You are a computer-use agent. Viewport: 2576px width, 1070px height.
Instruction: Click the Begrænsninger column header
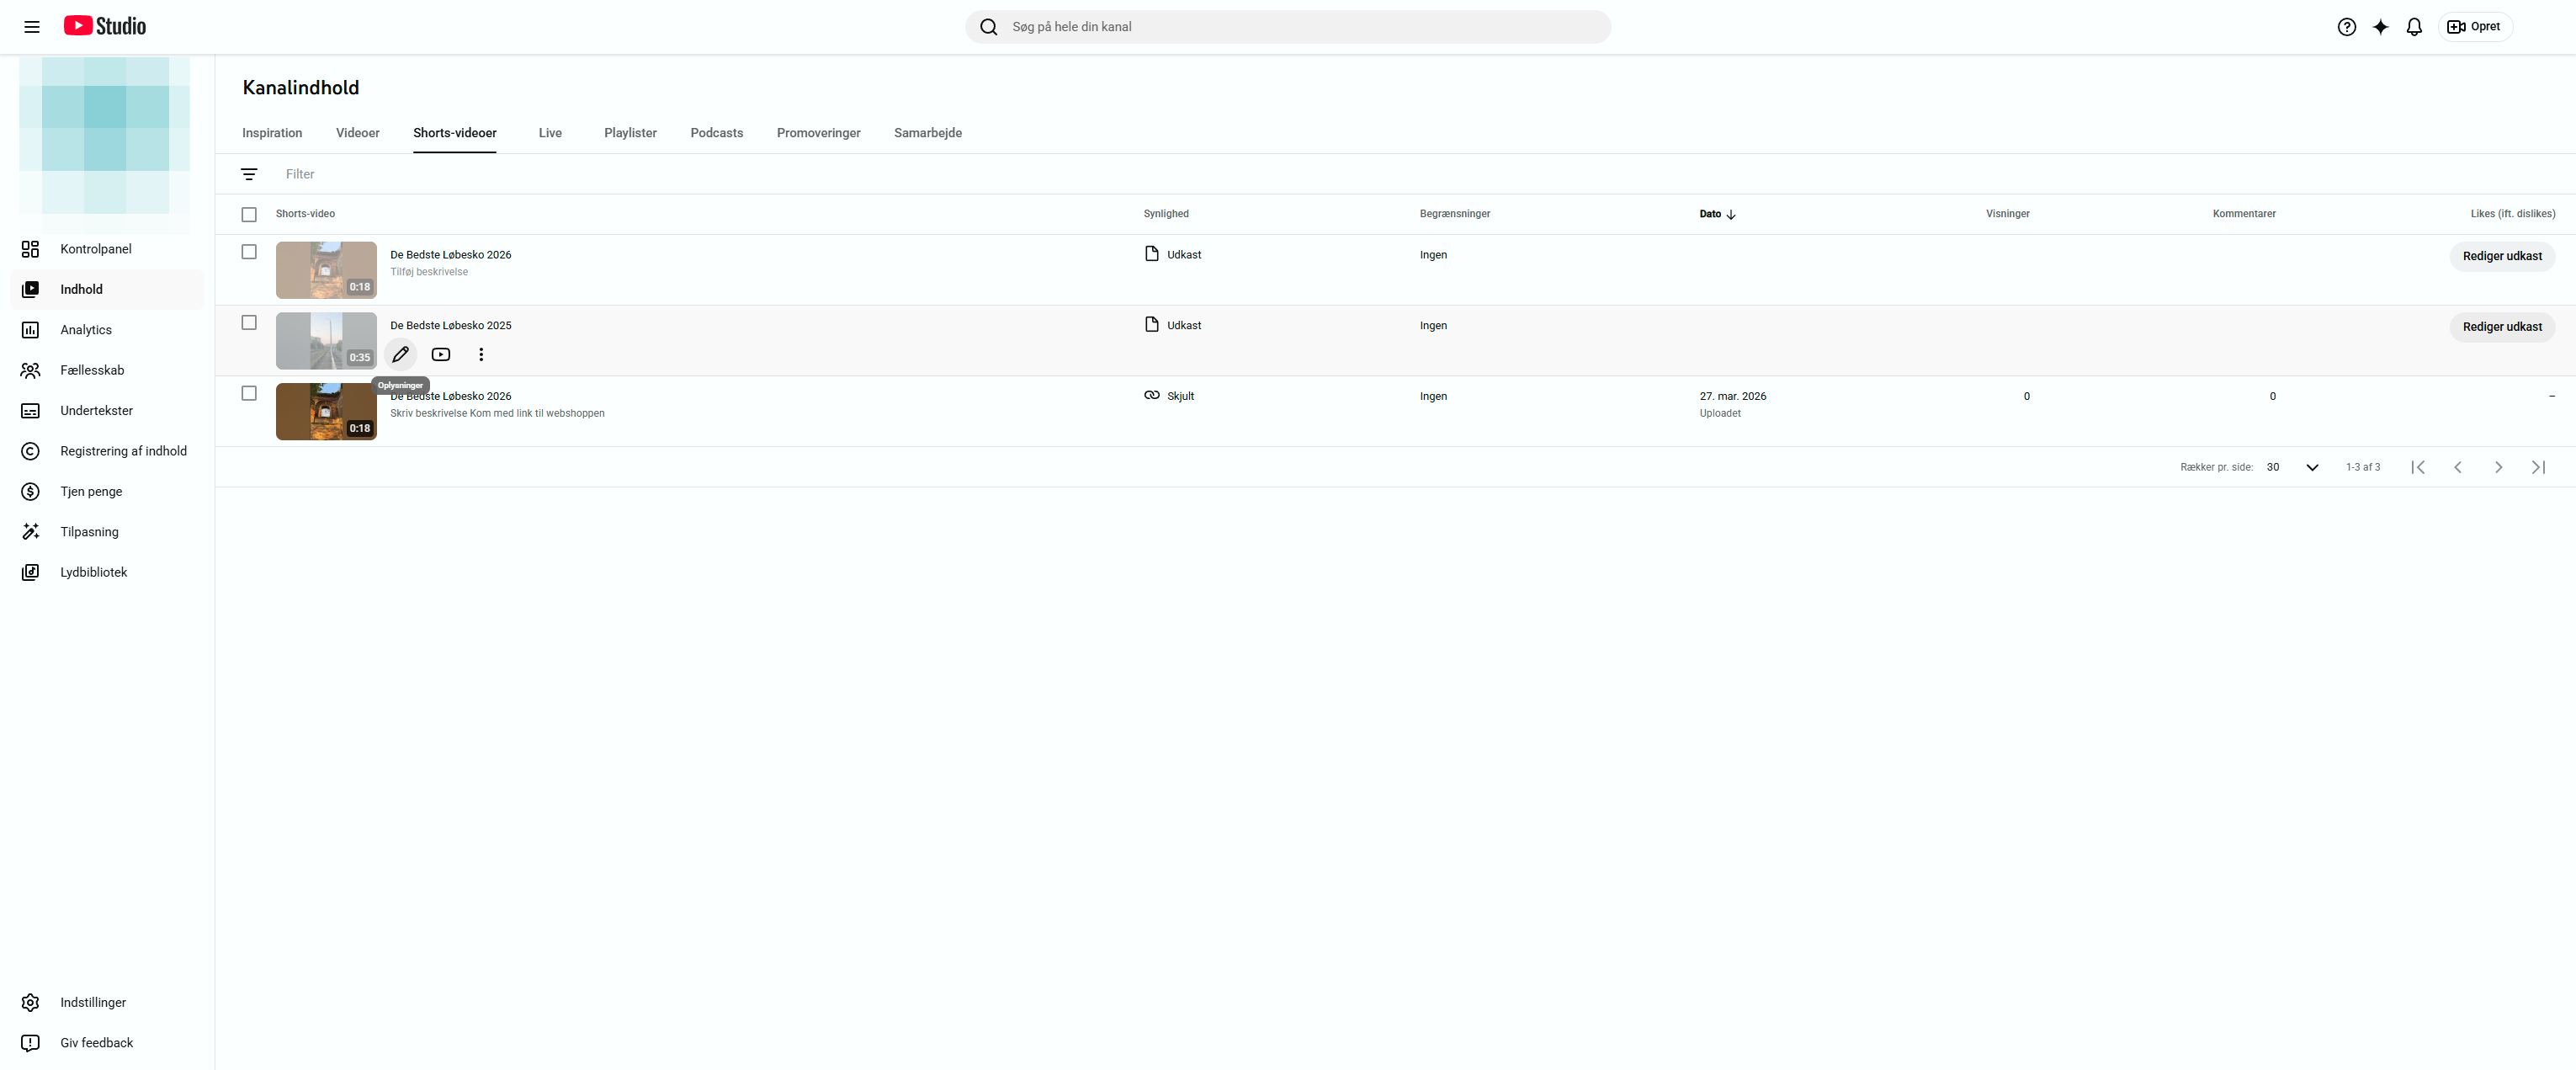[1454, 214]
